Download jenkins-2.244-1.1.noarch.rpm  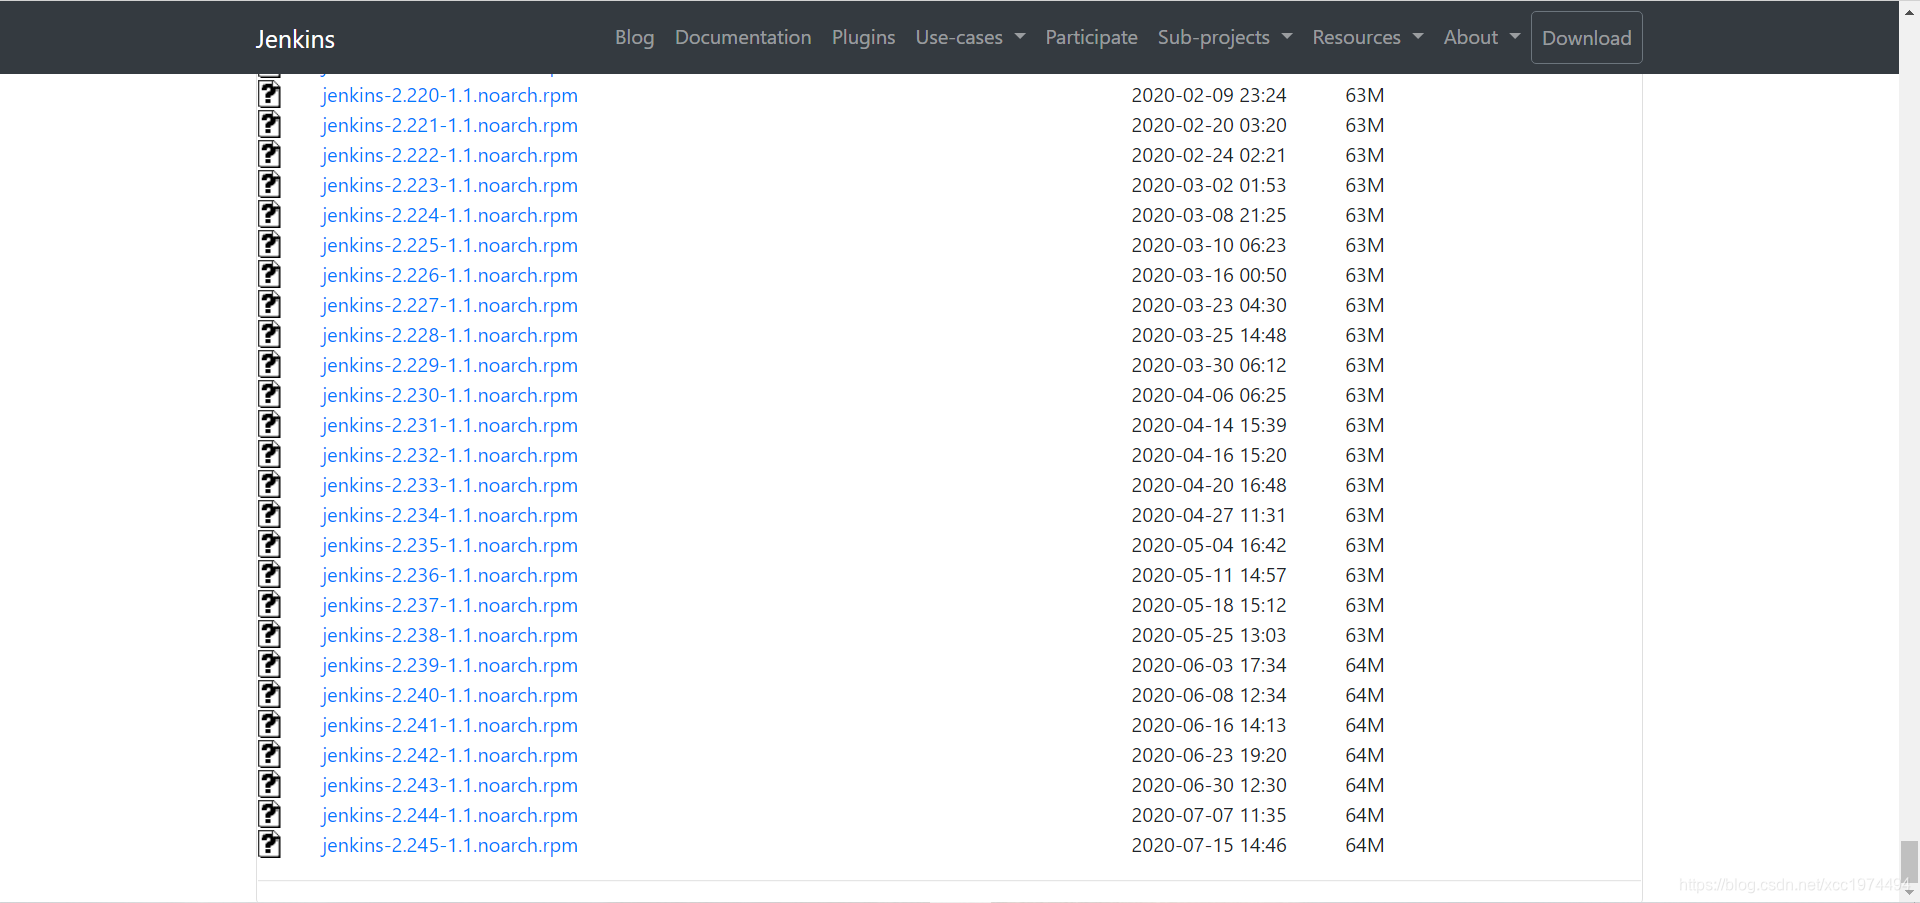point(450,815)
